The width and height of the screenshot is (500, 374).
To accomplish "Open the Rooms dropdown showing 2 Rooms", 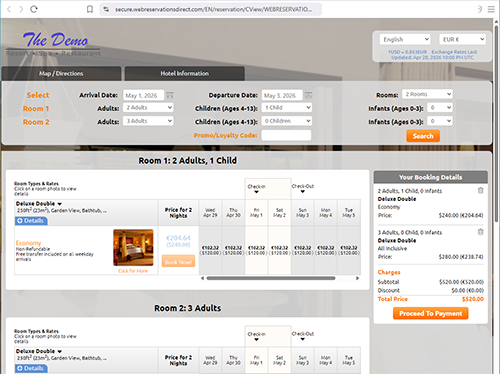I will 427,94.
